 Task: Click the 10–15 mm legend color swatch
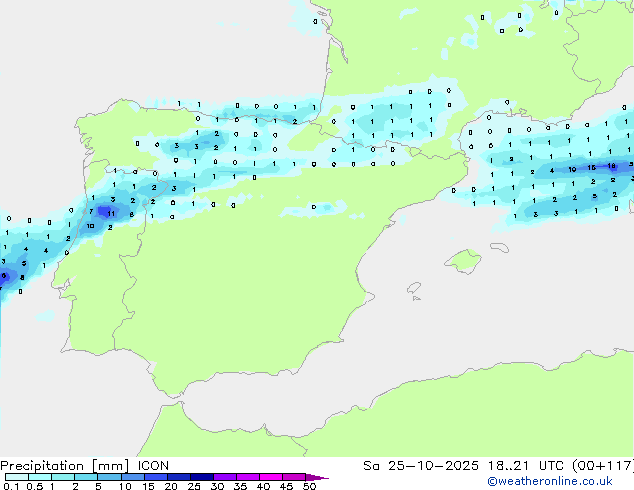click(x=132, y=477)
